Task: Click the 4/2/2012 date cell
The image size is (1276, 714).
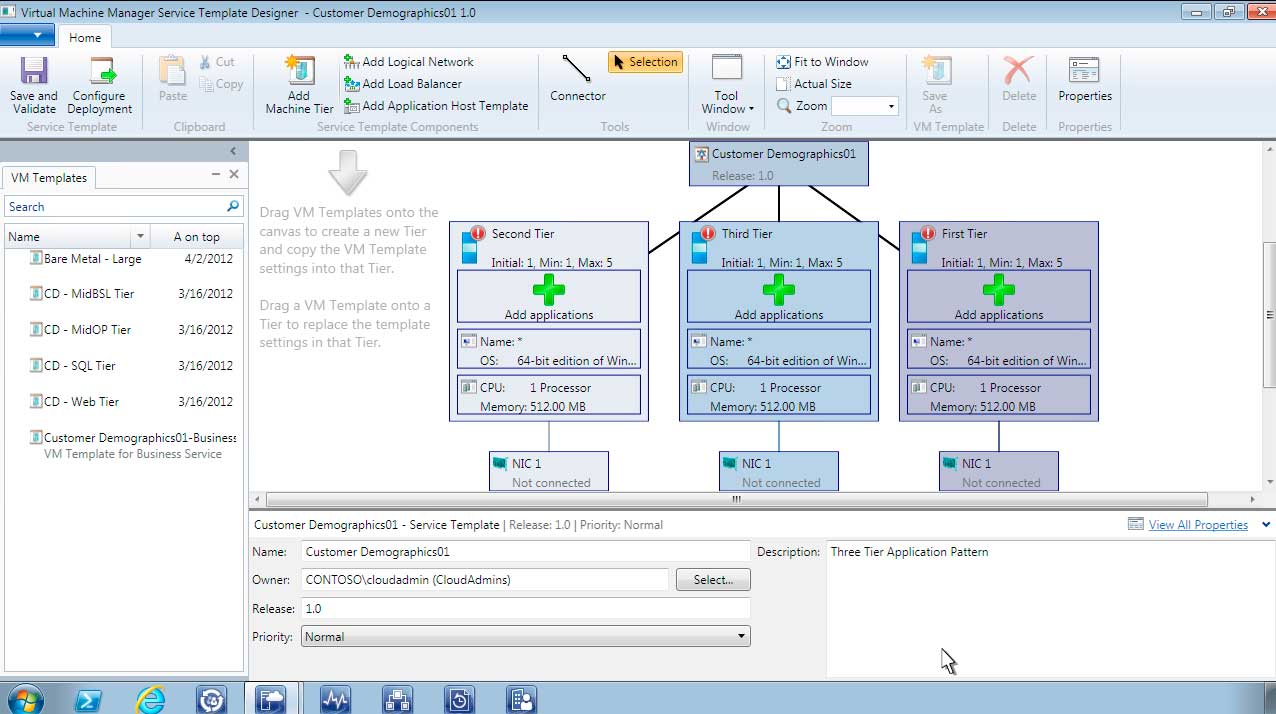Action: pos(208,259)
